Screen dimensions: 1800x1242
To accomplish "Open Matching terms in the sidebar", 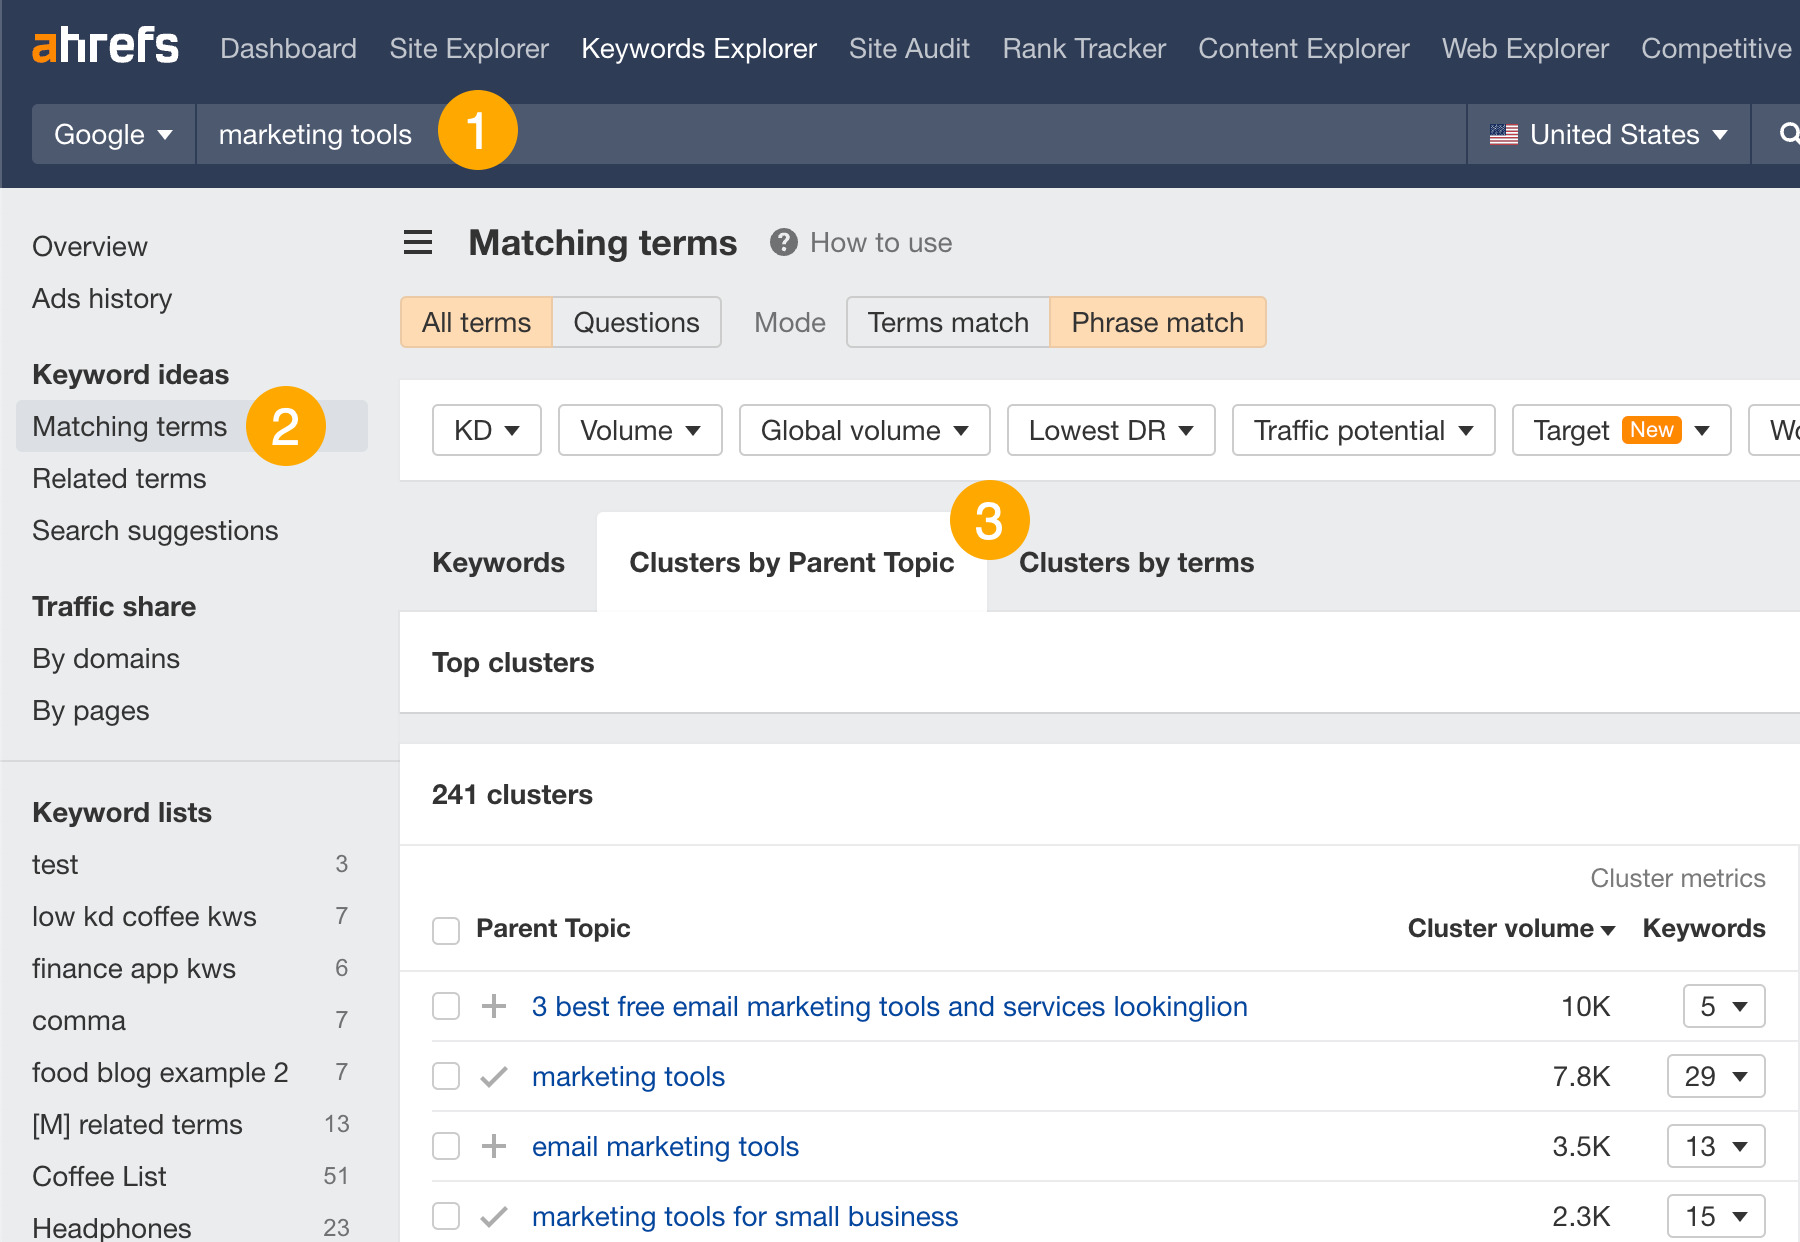I will [x=192, y=426].
